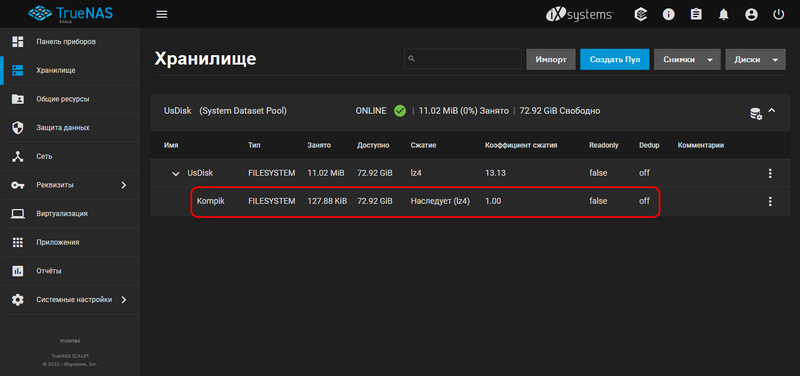Viewport: 800px width, 376px height.
Task: Click the 72.92 GiB Свободно pool text
Action: click(x=560, y=111)
